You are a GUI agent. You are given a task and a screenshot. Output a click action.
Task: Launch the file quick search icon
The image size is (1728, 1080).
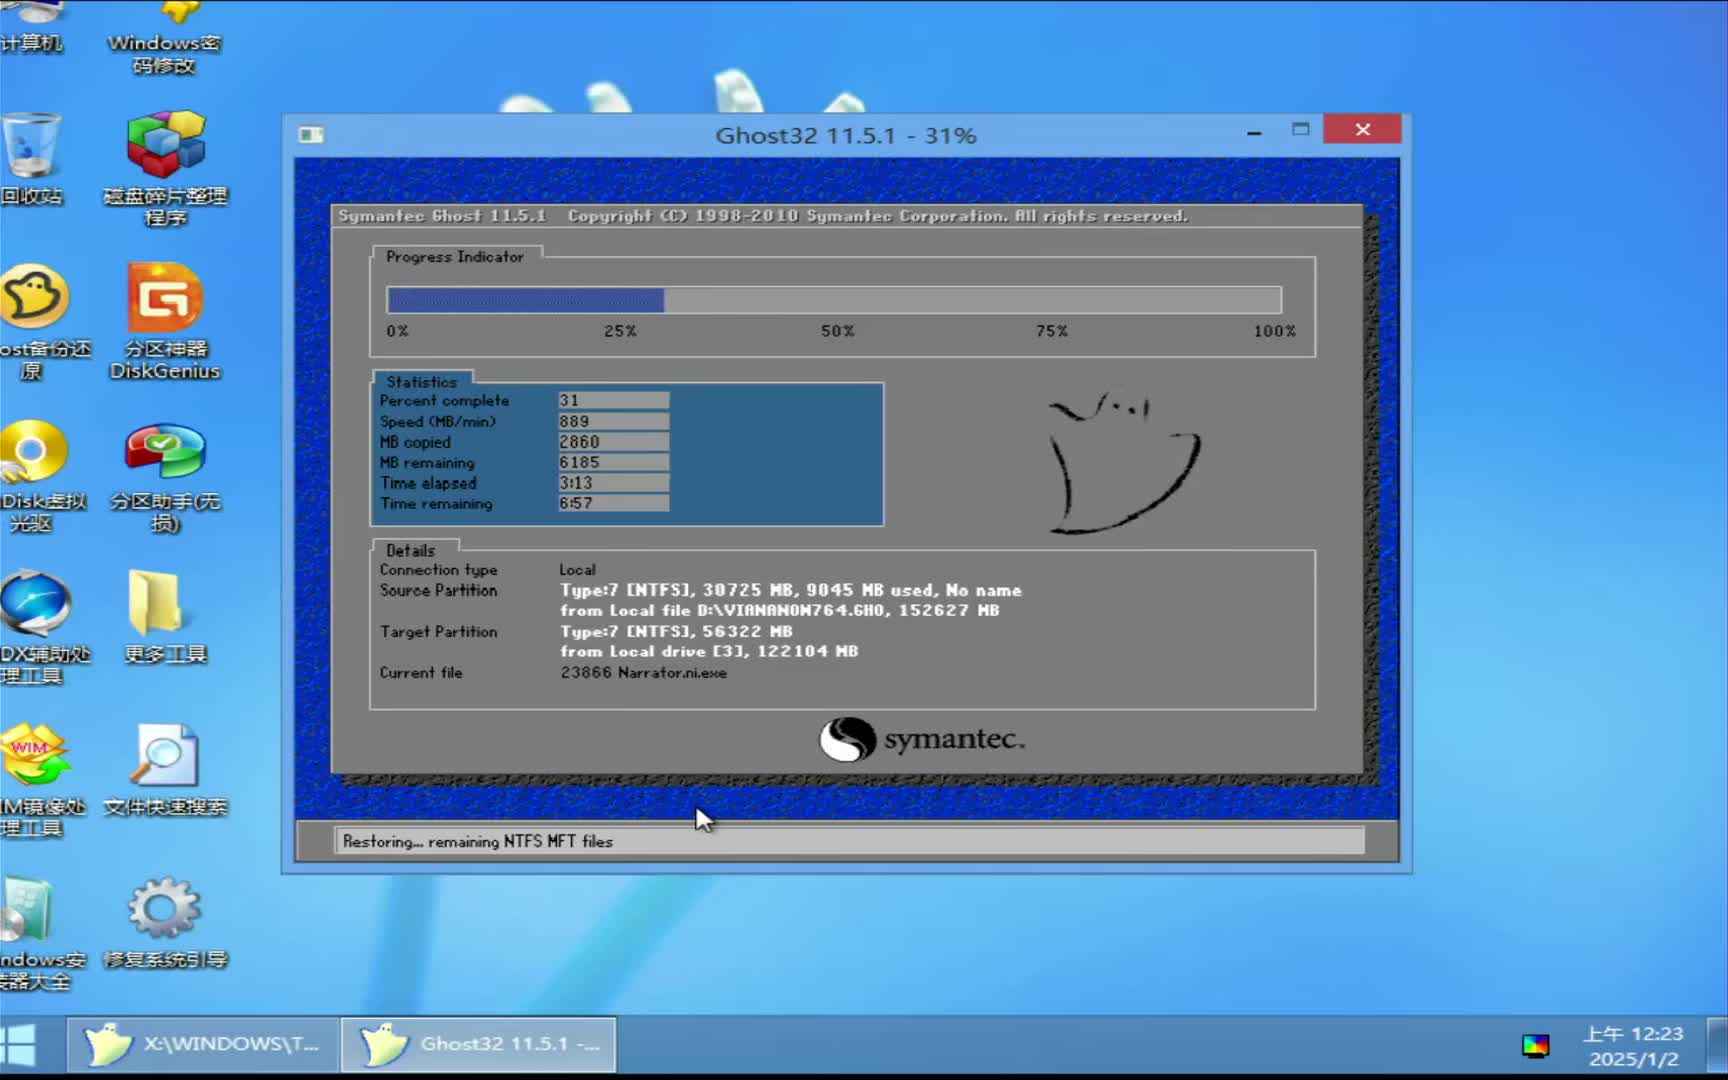165,758
